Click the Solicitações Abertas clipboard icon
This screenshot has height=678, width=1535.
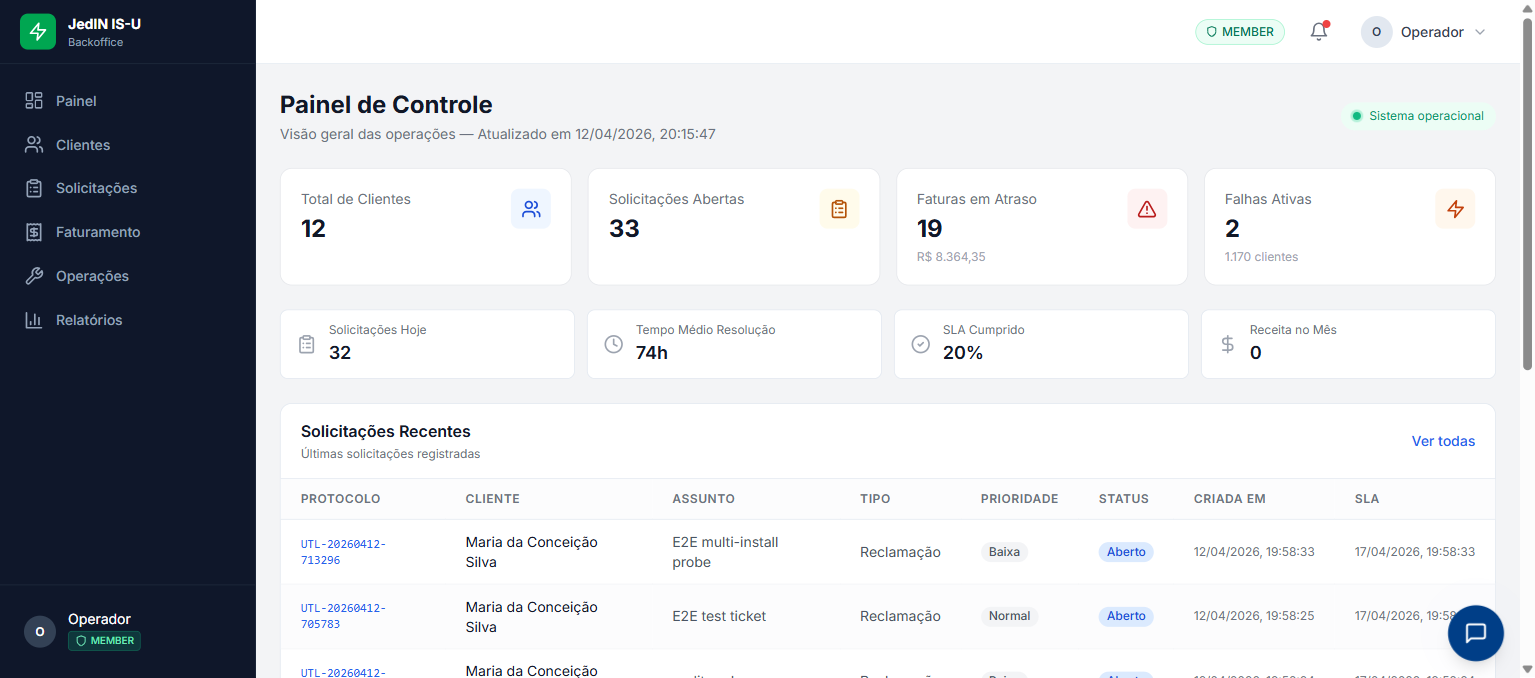pos(839,209)
